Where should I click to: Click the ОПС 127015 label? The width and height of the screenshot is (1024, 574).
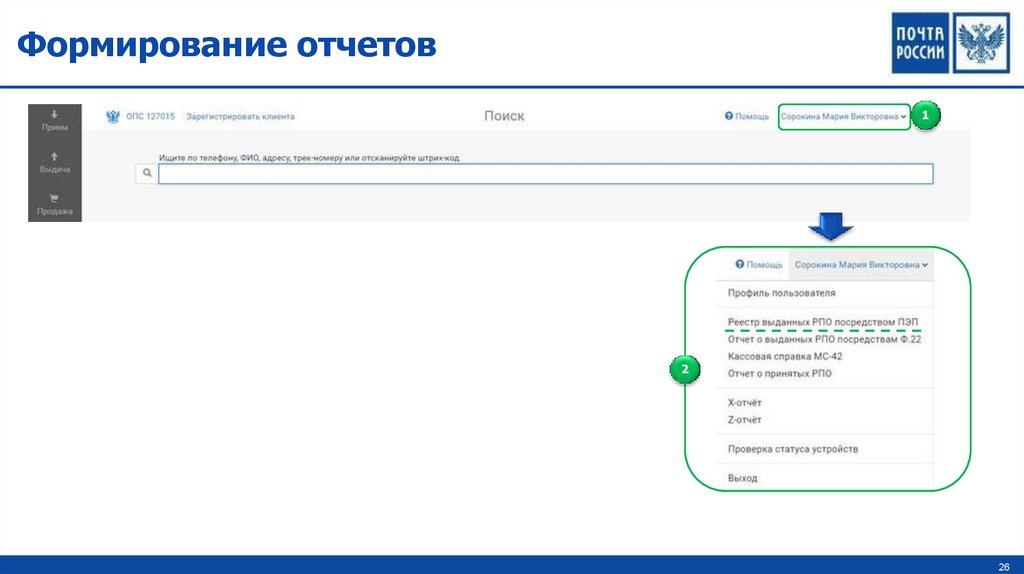(150, 117)
